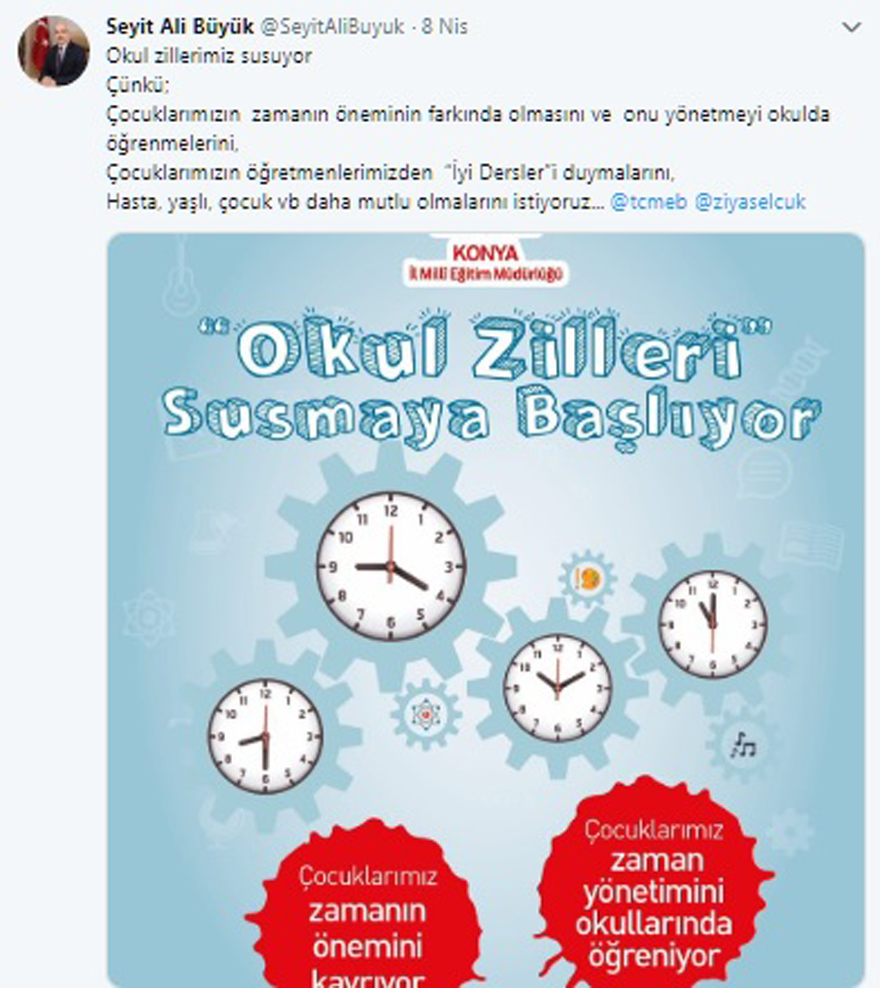Click the @SeyitAliBuyuk handle
This screenshot has height=988, width=880.
tap(332, 26)
